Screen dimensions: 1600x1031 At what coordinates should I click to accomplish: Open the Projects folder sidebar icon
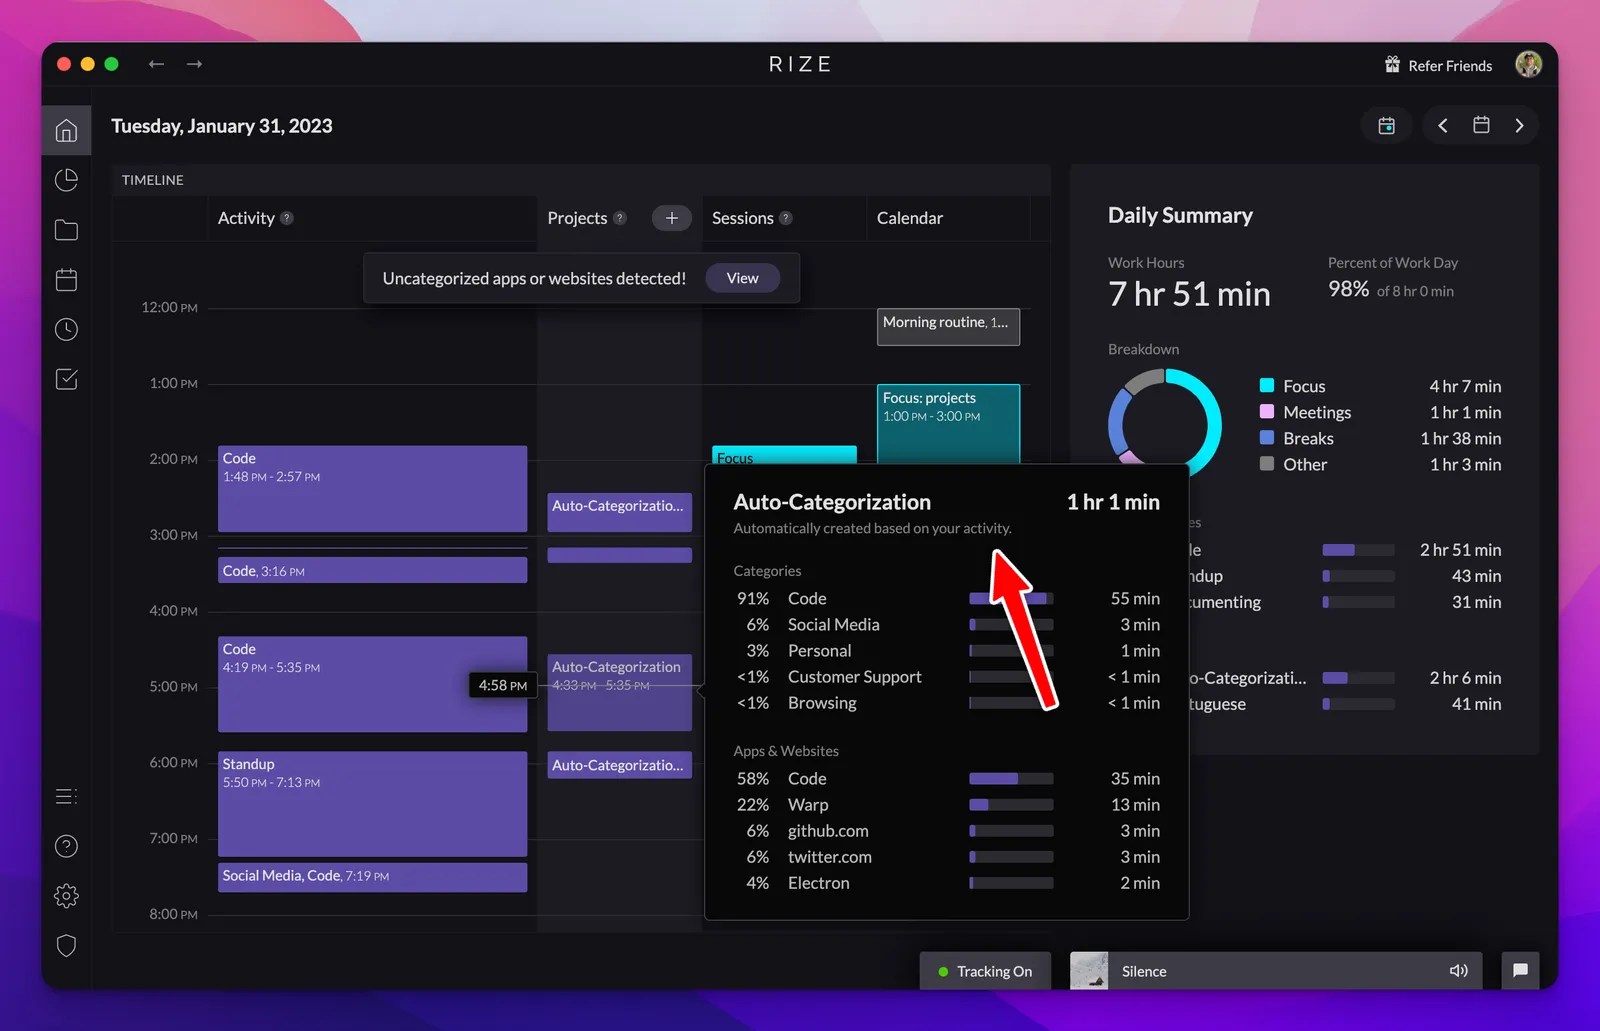pos(66,230)
